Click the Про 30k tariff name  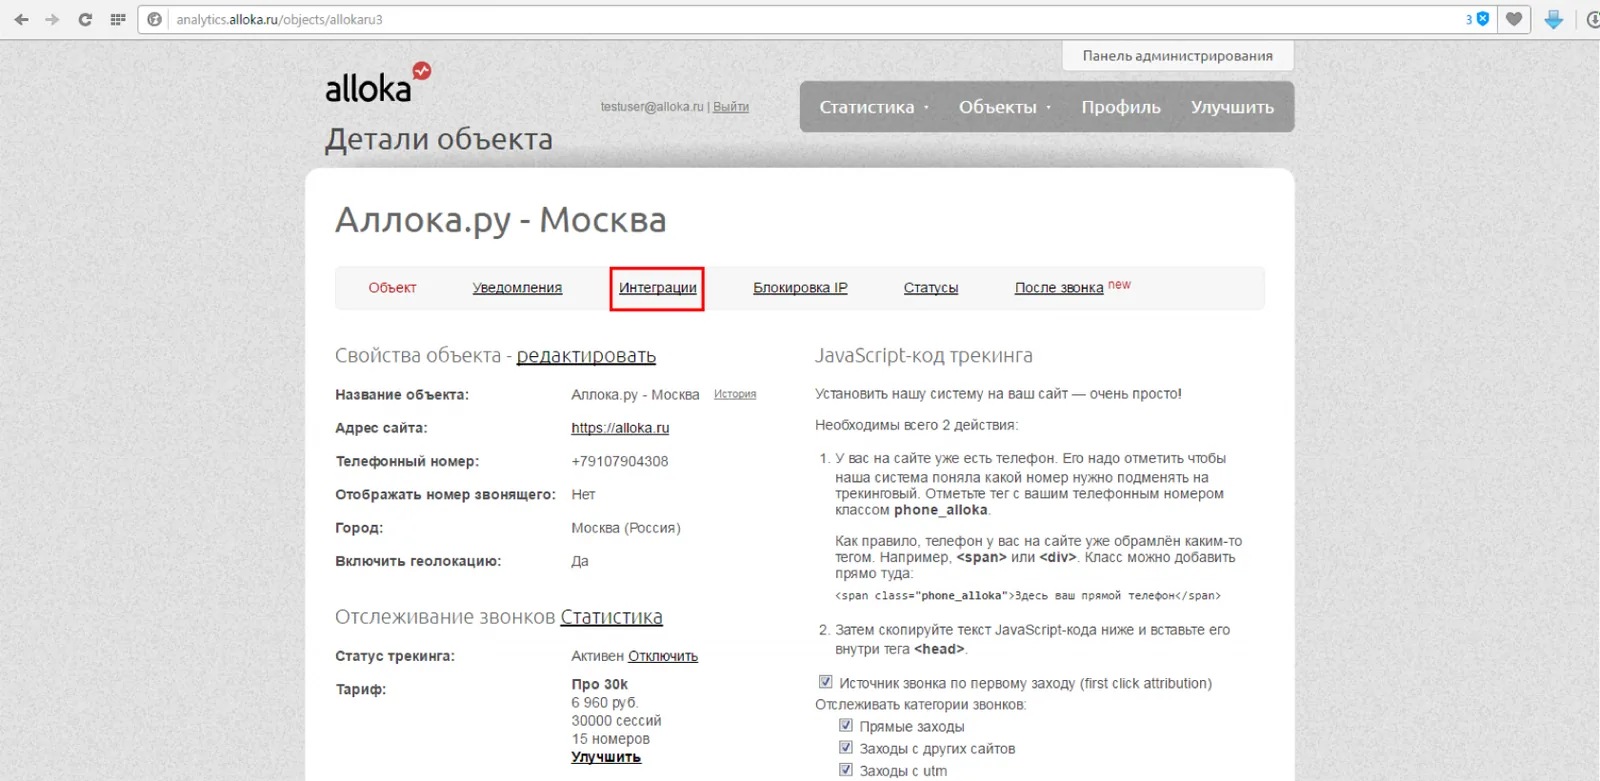[599, 684]
